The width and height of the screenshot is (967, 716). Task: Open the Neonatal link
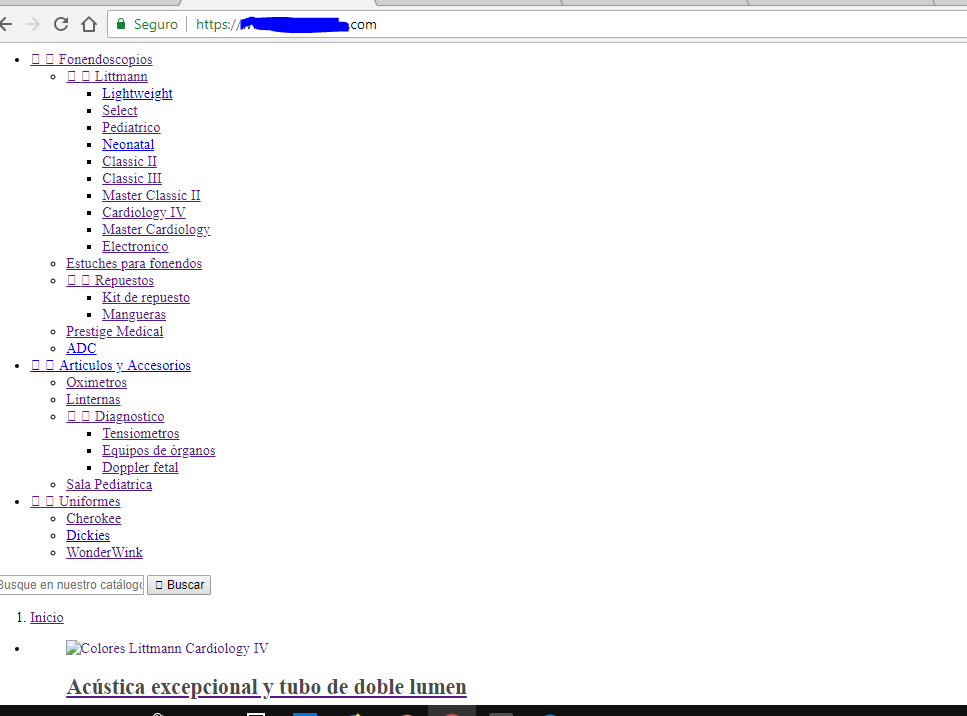128,144
